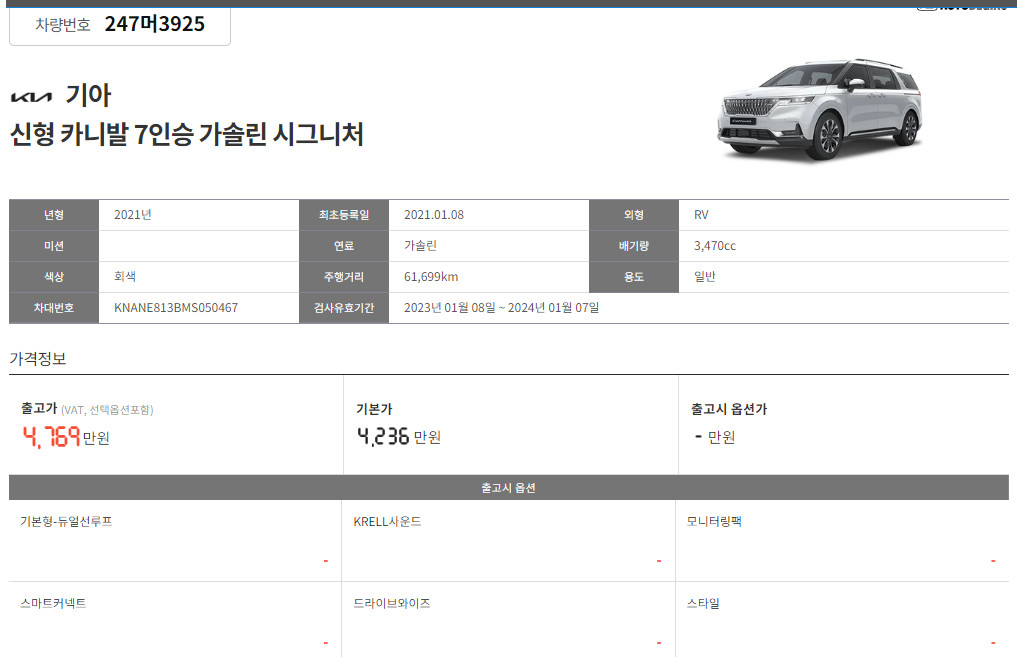Select the inspection period starting 2023년 01월 08일
Screen dimensions: 1017x657
tap(501, 307)
